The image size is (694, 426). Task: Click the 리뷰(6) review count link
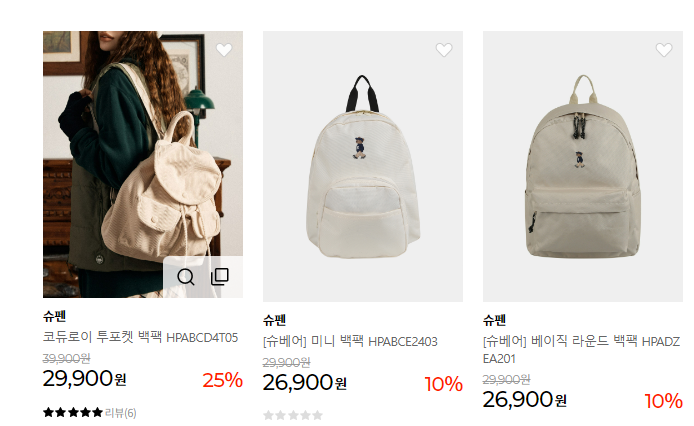tap(121, 413)
